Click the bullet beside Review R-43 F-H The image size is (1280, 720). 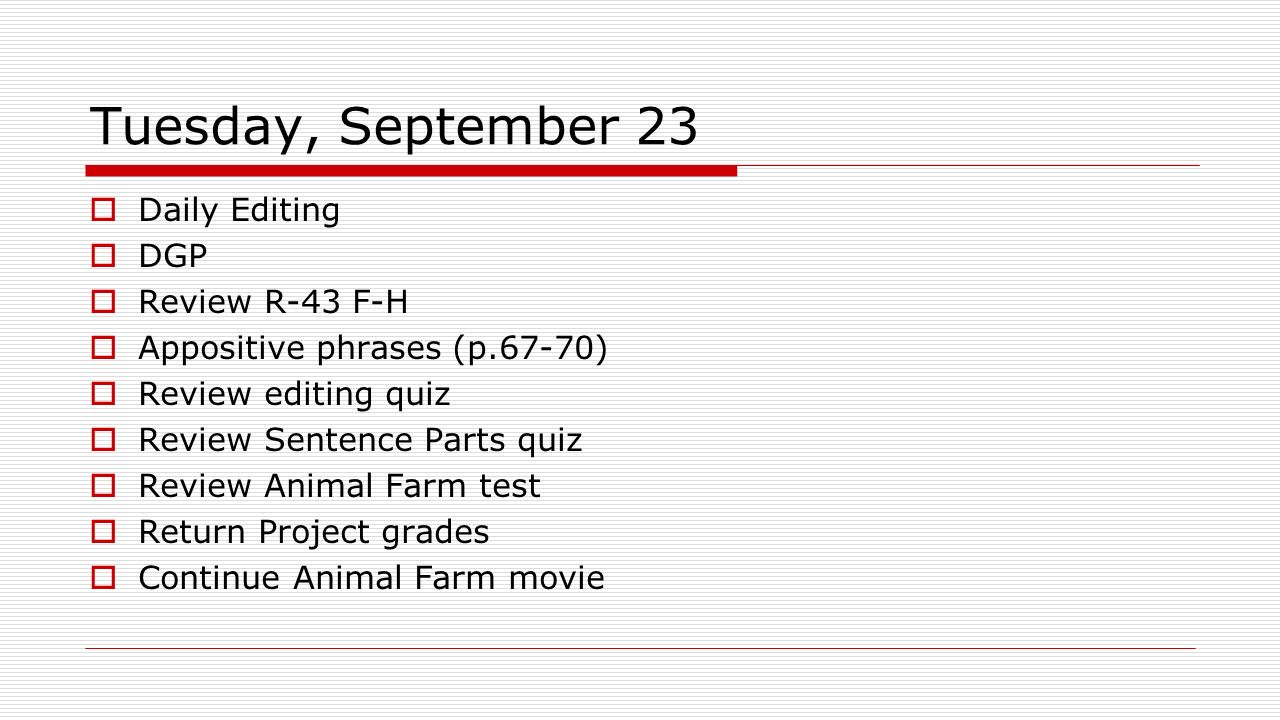(102, 302)
